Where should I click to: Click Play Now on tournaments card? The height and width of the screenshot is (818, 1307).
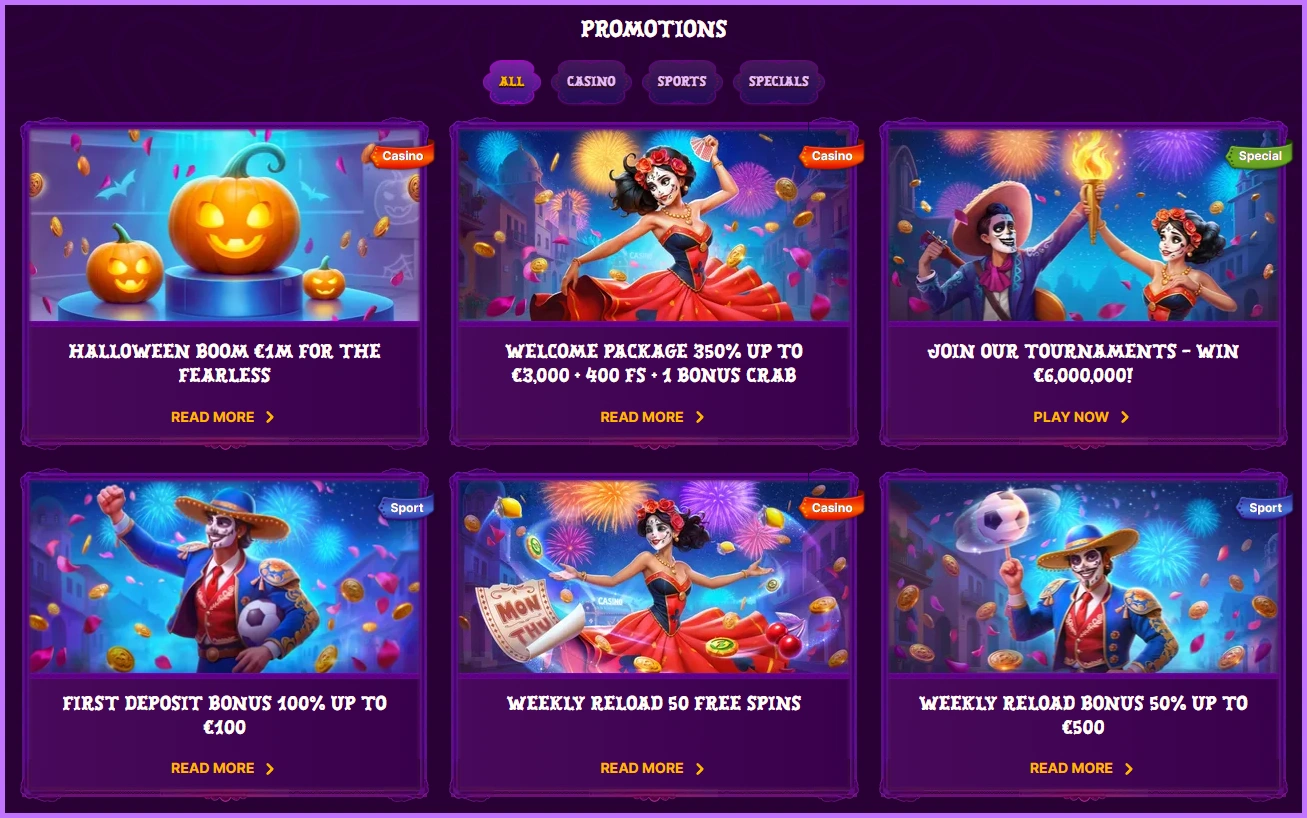click(x=1081, y=417)
